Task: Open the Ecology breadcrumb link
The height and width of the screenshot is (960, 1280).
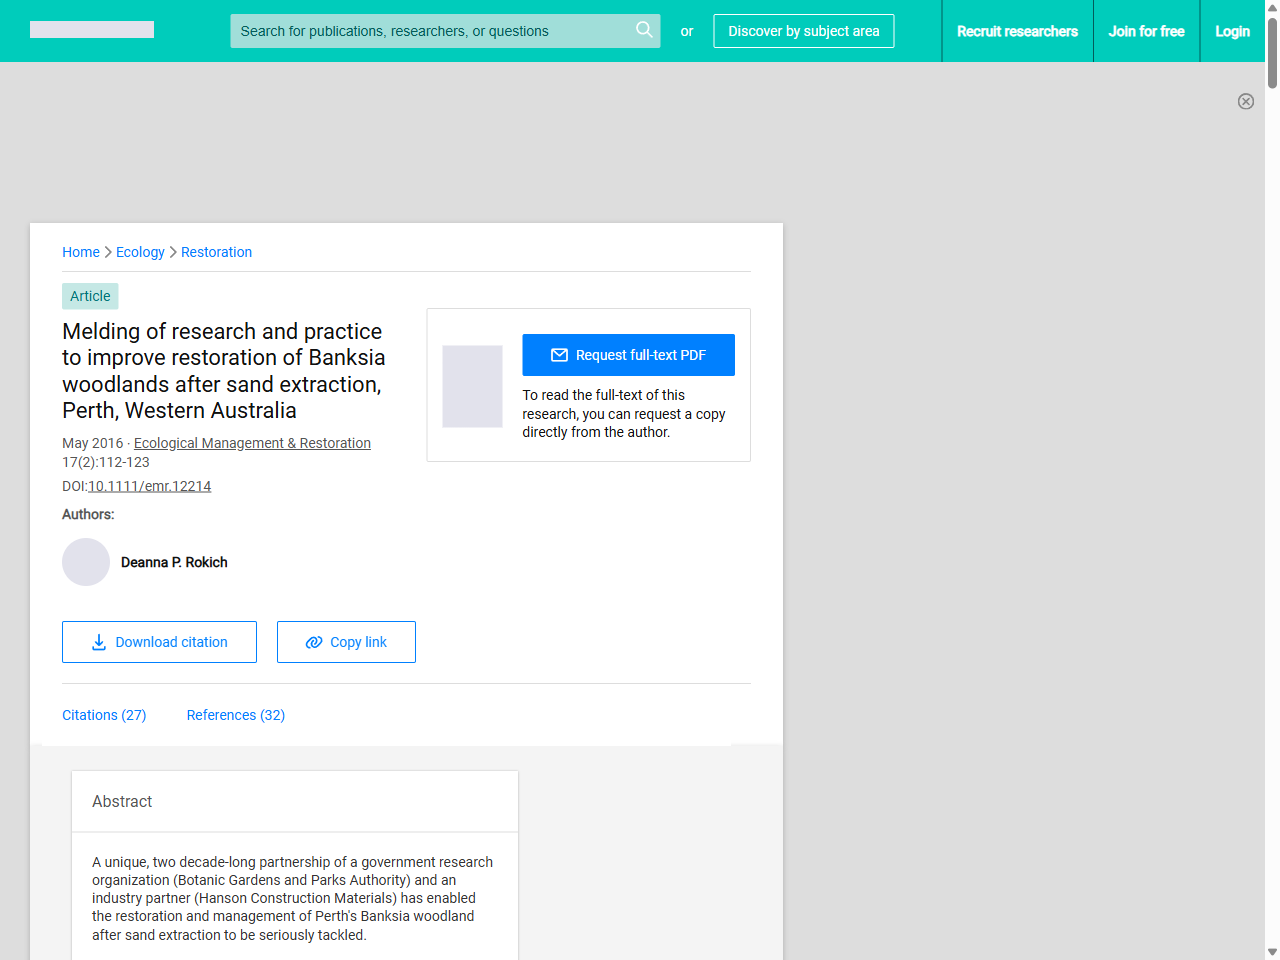Action: tap(140, 252)
